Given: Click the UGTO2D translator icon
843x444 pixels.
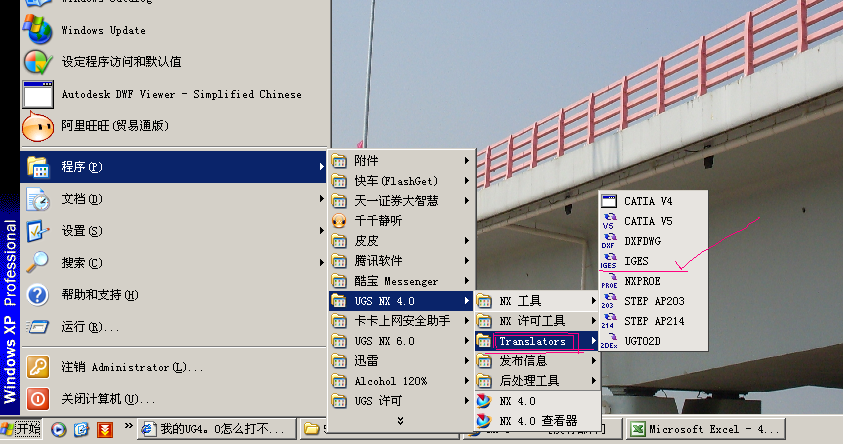Looking at the screenshot, I should pos(609,341).
